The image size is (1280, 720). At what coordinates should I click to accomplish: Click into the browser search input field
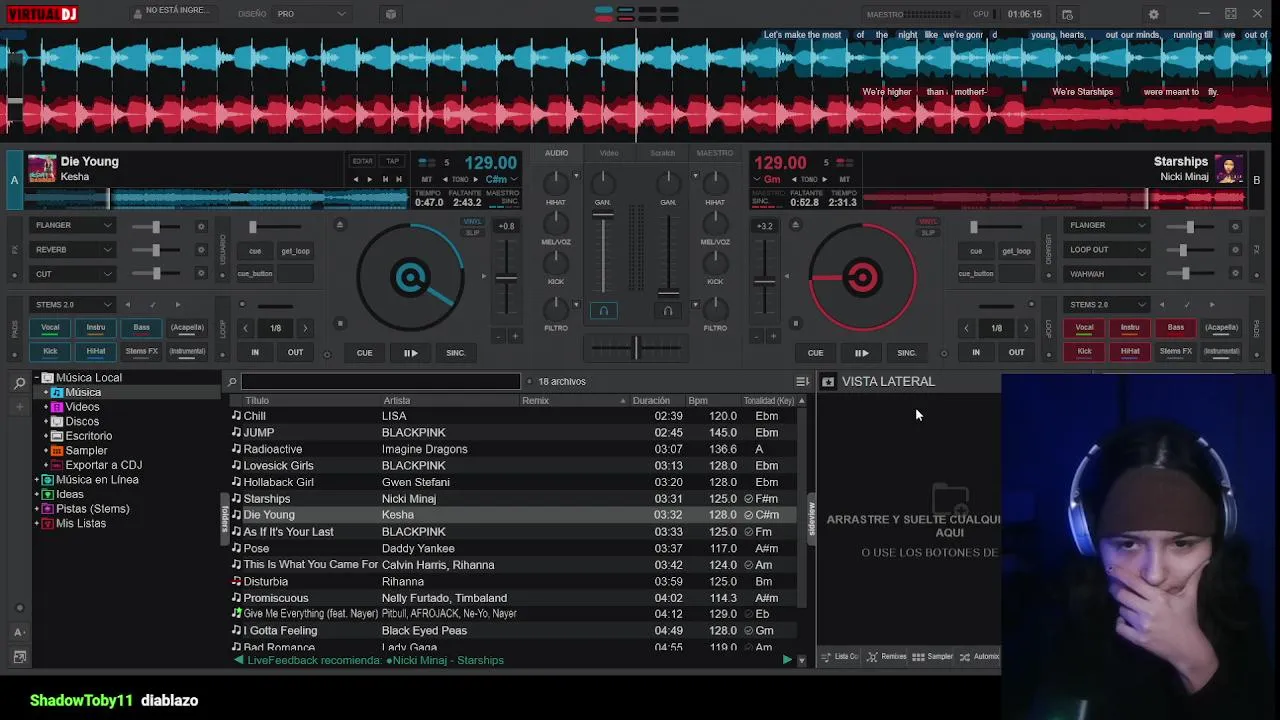click(381, 381)
